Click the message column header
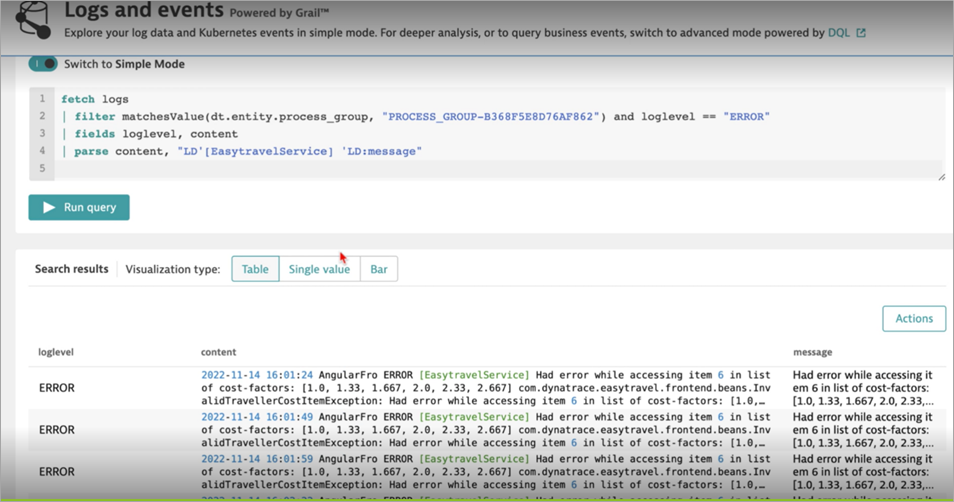Viewport: 954px width, 502px height. pyautogui.click(x=812, y=352)
